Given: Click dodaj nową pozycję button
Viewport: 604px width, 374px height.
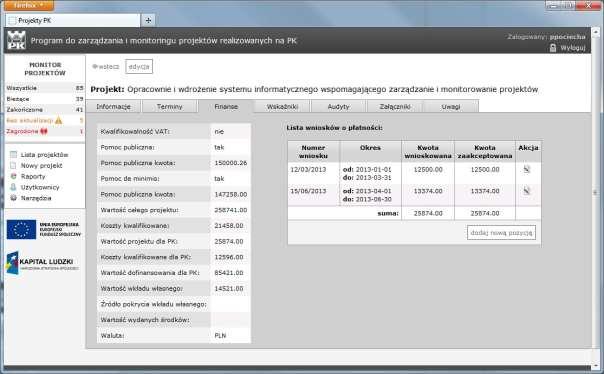Looking at the screenshot, I should [x=502, y=233].
